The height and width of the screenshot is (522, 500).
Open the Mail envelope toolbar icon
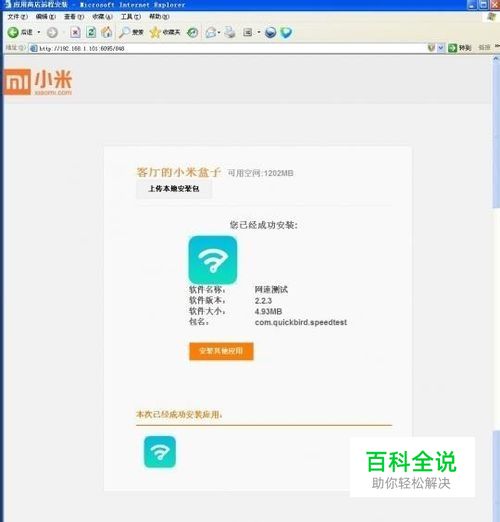click(x=211, y=32)
